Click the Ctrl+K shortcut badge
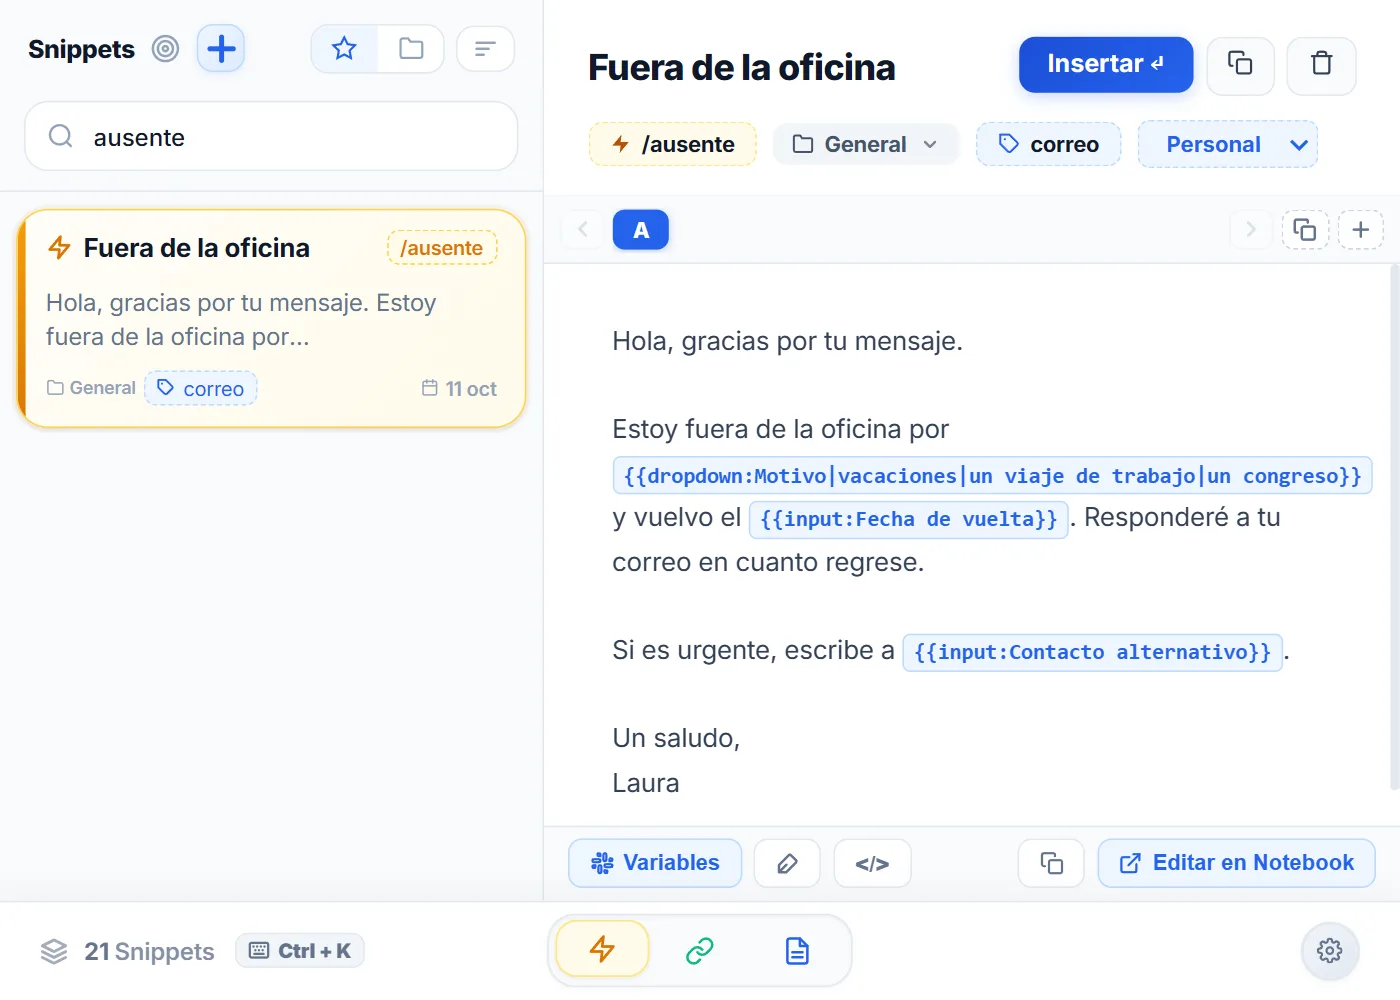 click(300, 951)
